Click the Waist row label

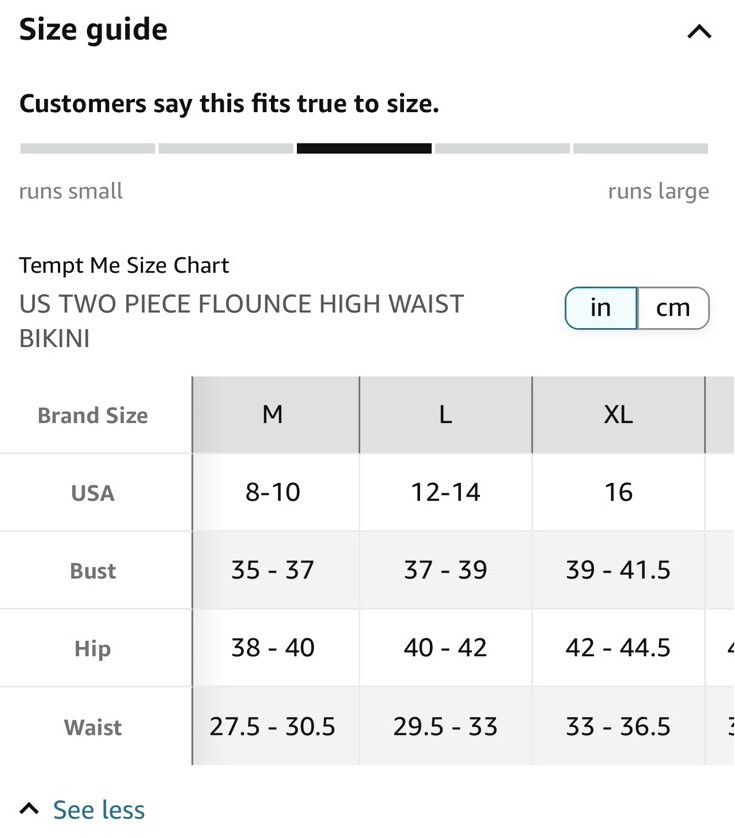(93, 727)
